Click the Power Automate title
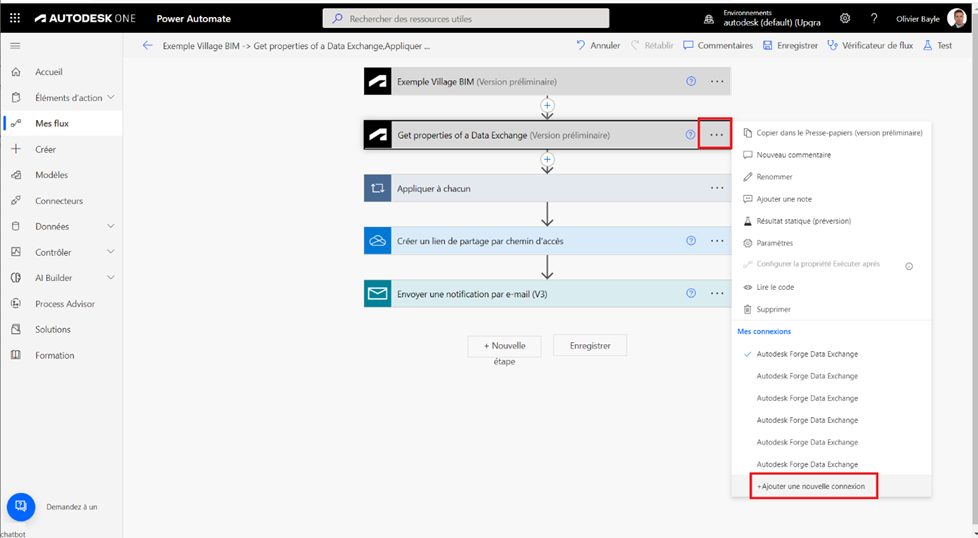This screenshot has width=978, height=538. pyautogui.click(x=193, y=19)
